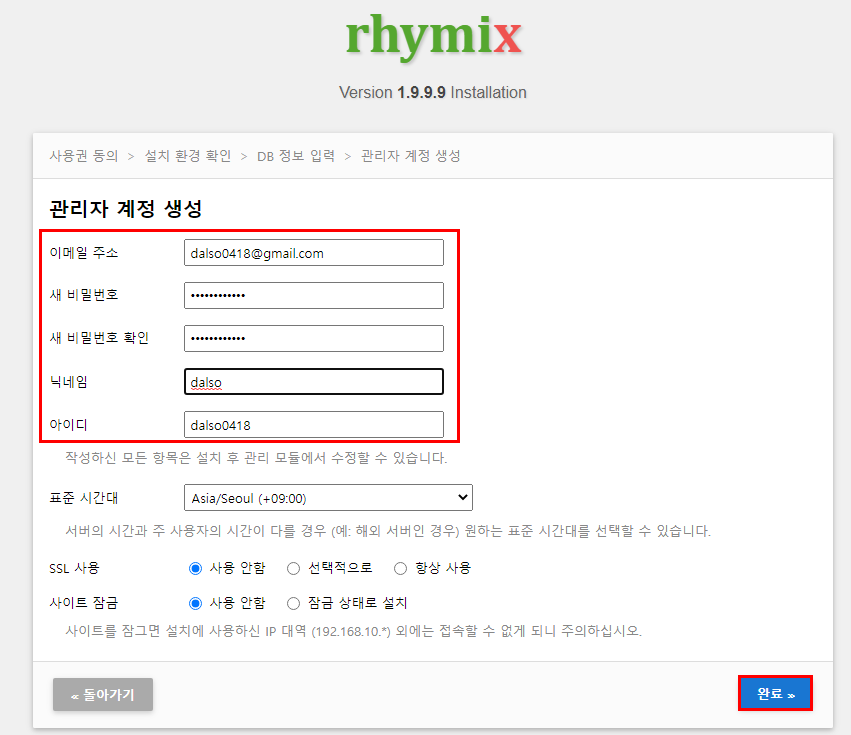Select SSL 선택적으로 radio option
The image size is (851, 735).
pyautogui.click(x=294, y=568)
